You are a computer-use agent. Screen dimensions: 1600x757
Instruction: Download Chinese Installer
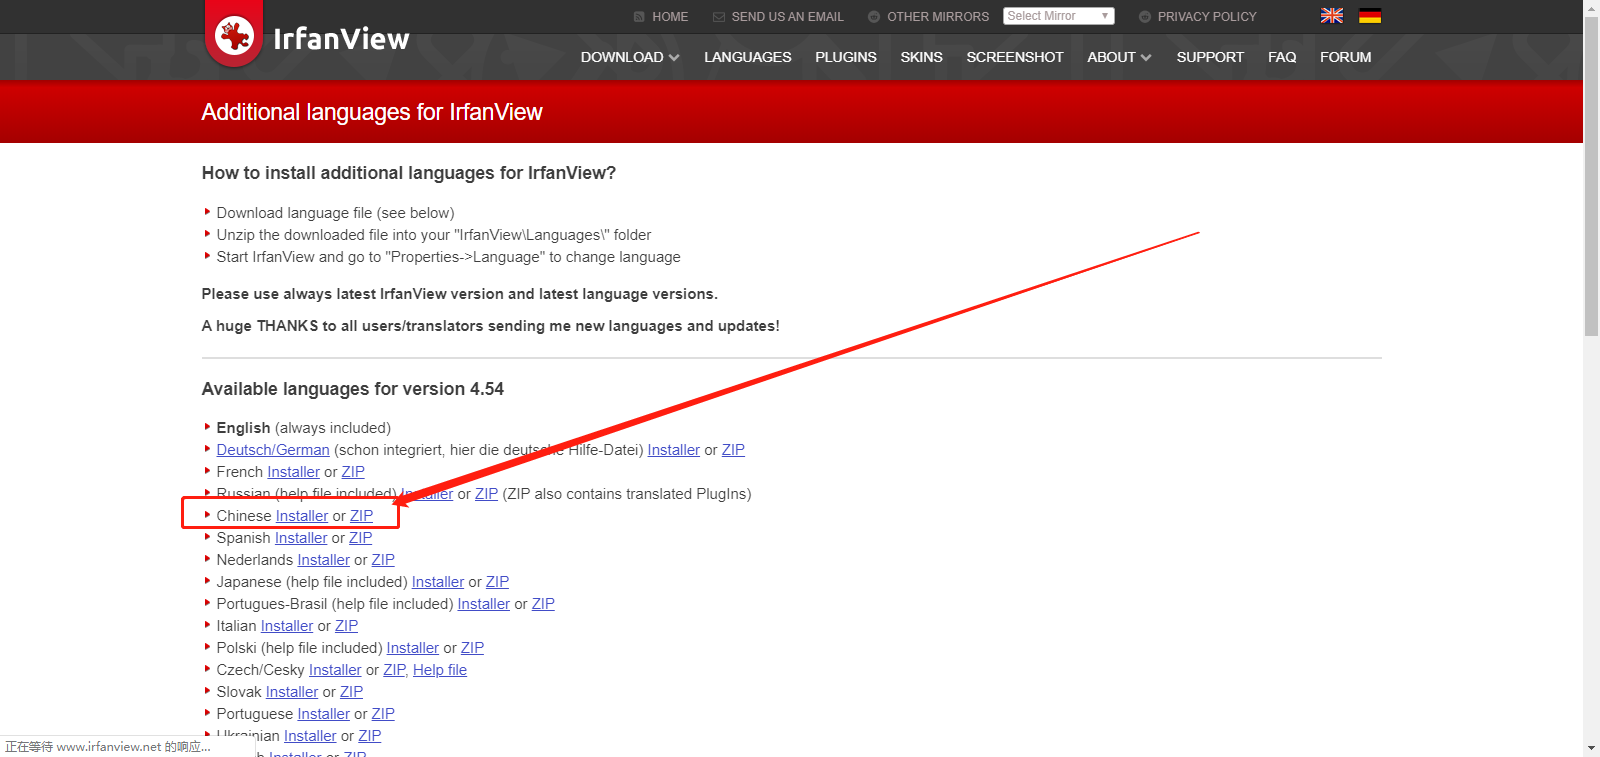click(302, 516)
